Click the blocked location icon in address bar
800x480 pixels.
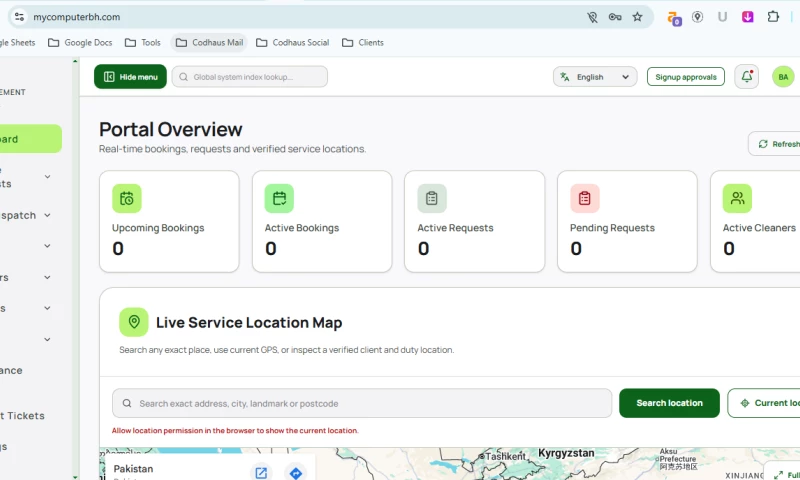coord(592,17)
